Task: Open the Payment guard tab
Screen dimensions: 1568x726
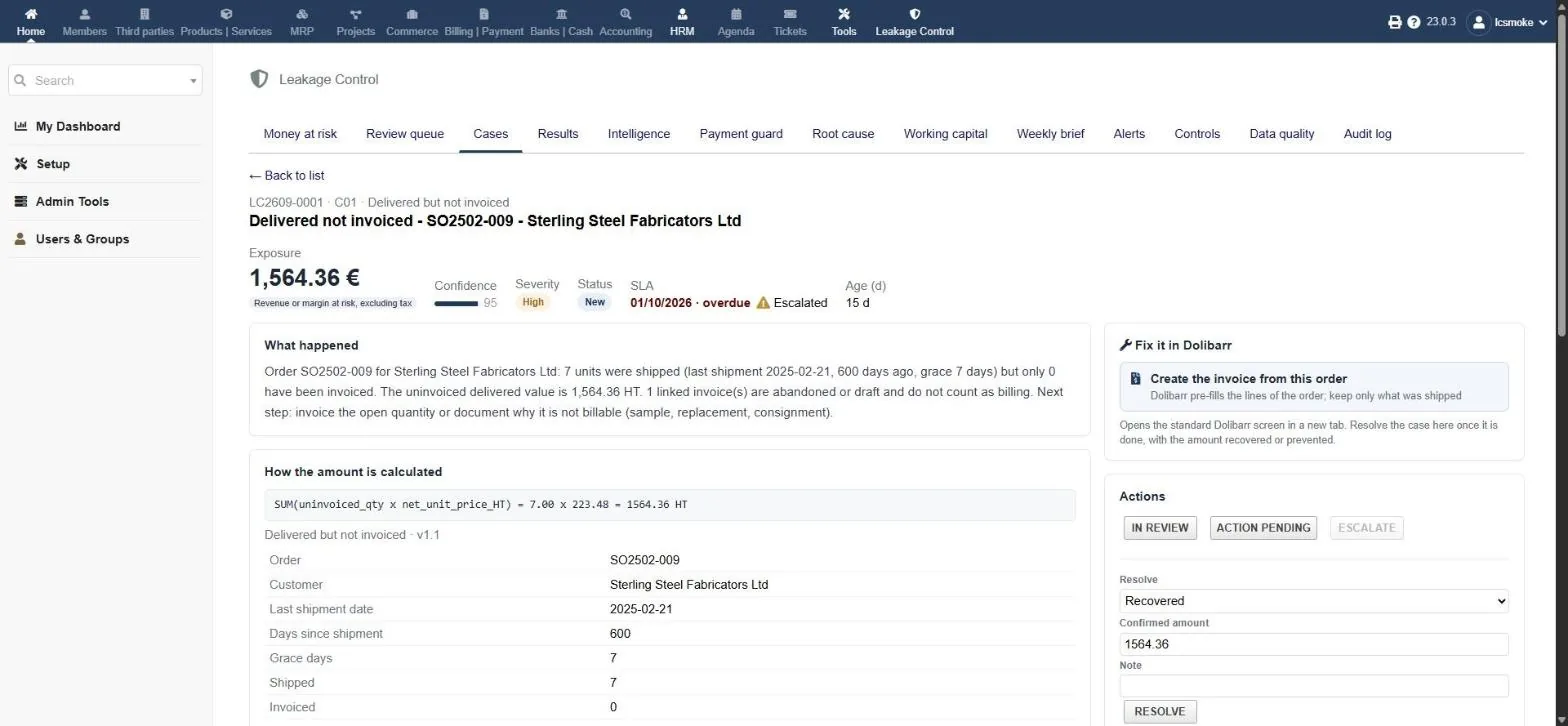Action: click(741, 133)
